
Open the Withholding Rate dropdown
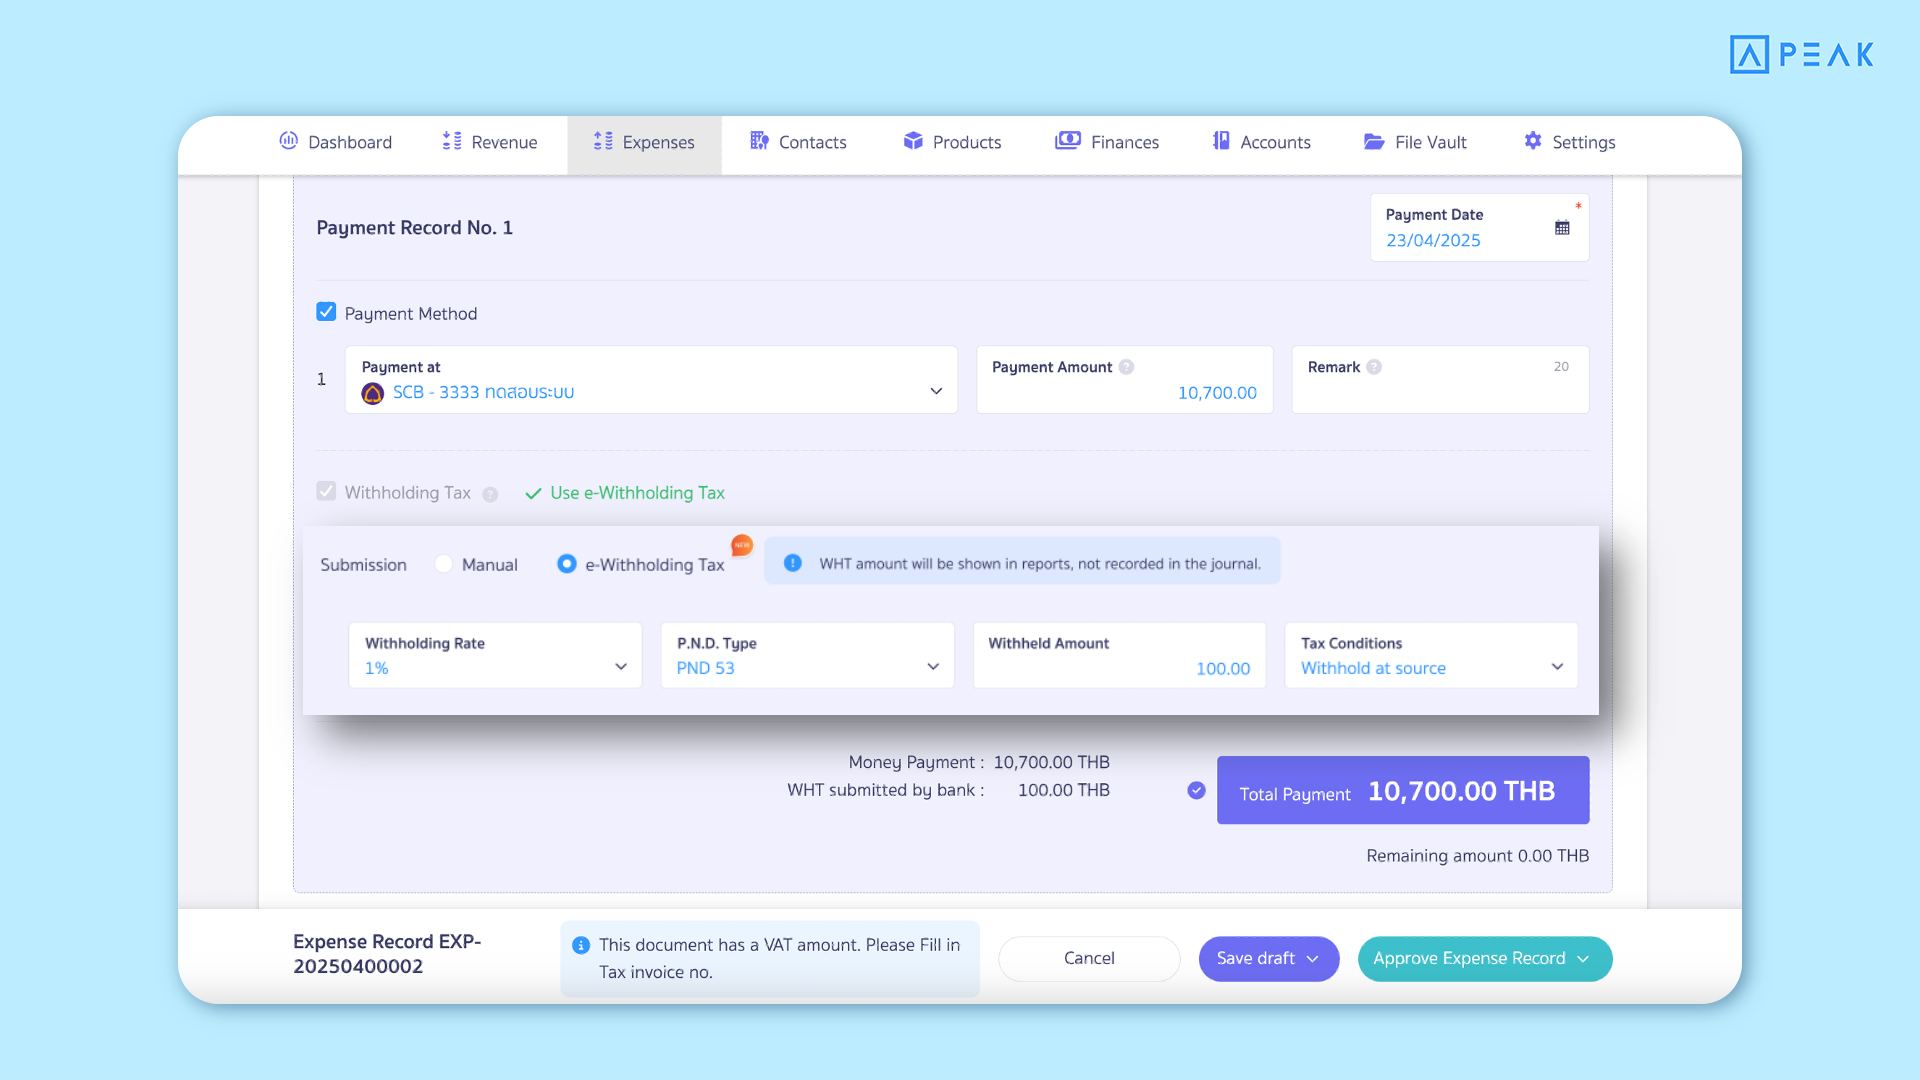tap(621, 666)
